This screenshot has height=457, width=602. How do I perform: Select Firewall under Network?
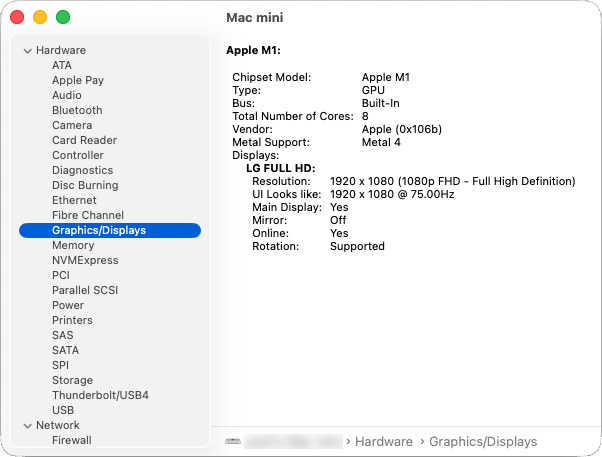[72, 440]
